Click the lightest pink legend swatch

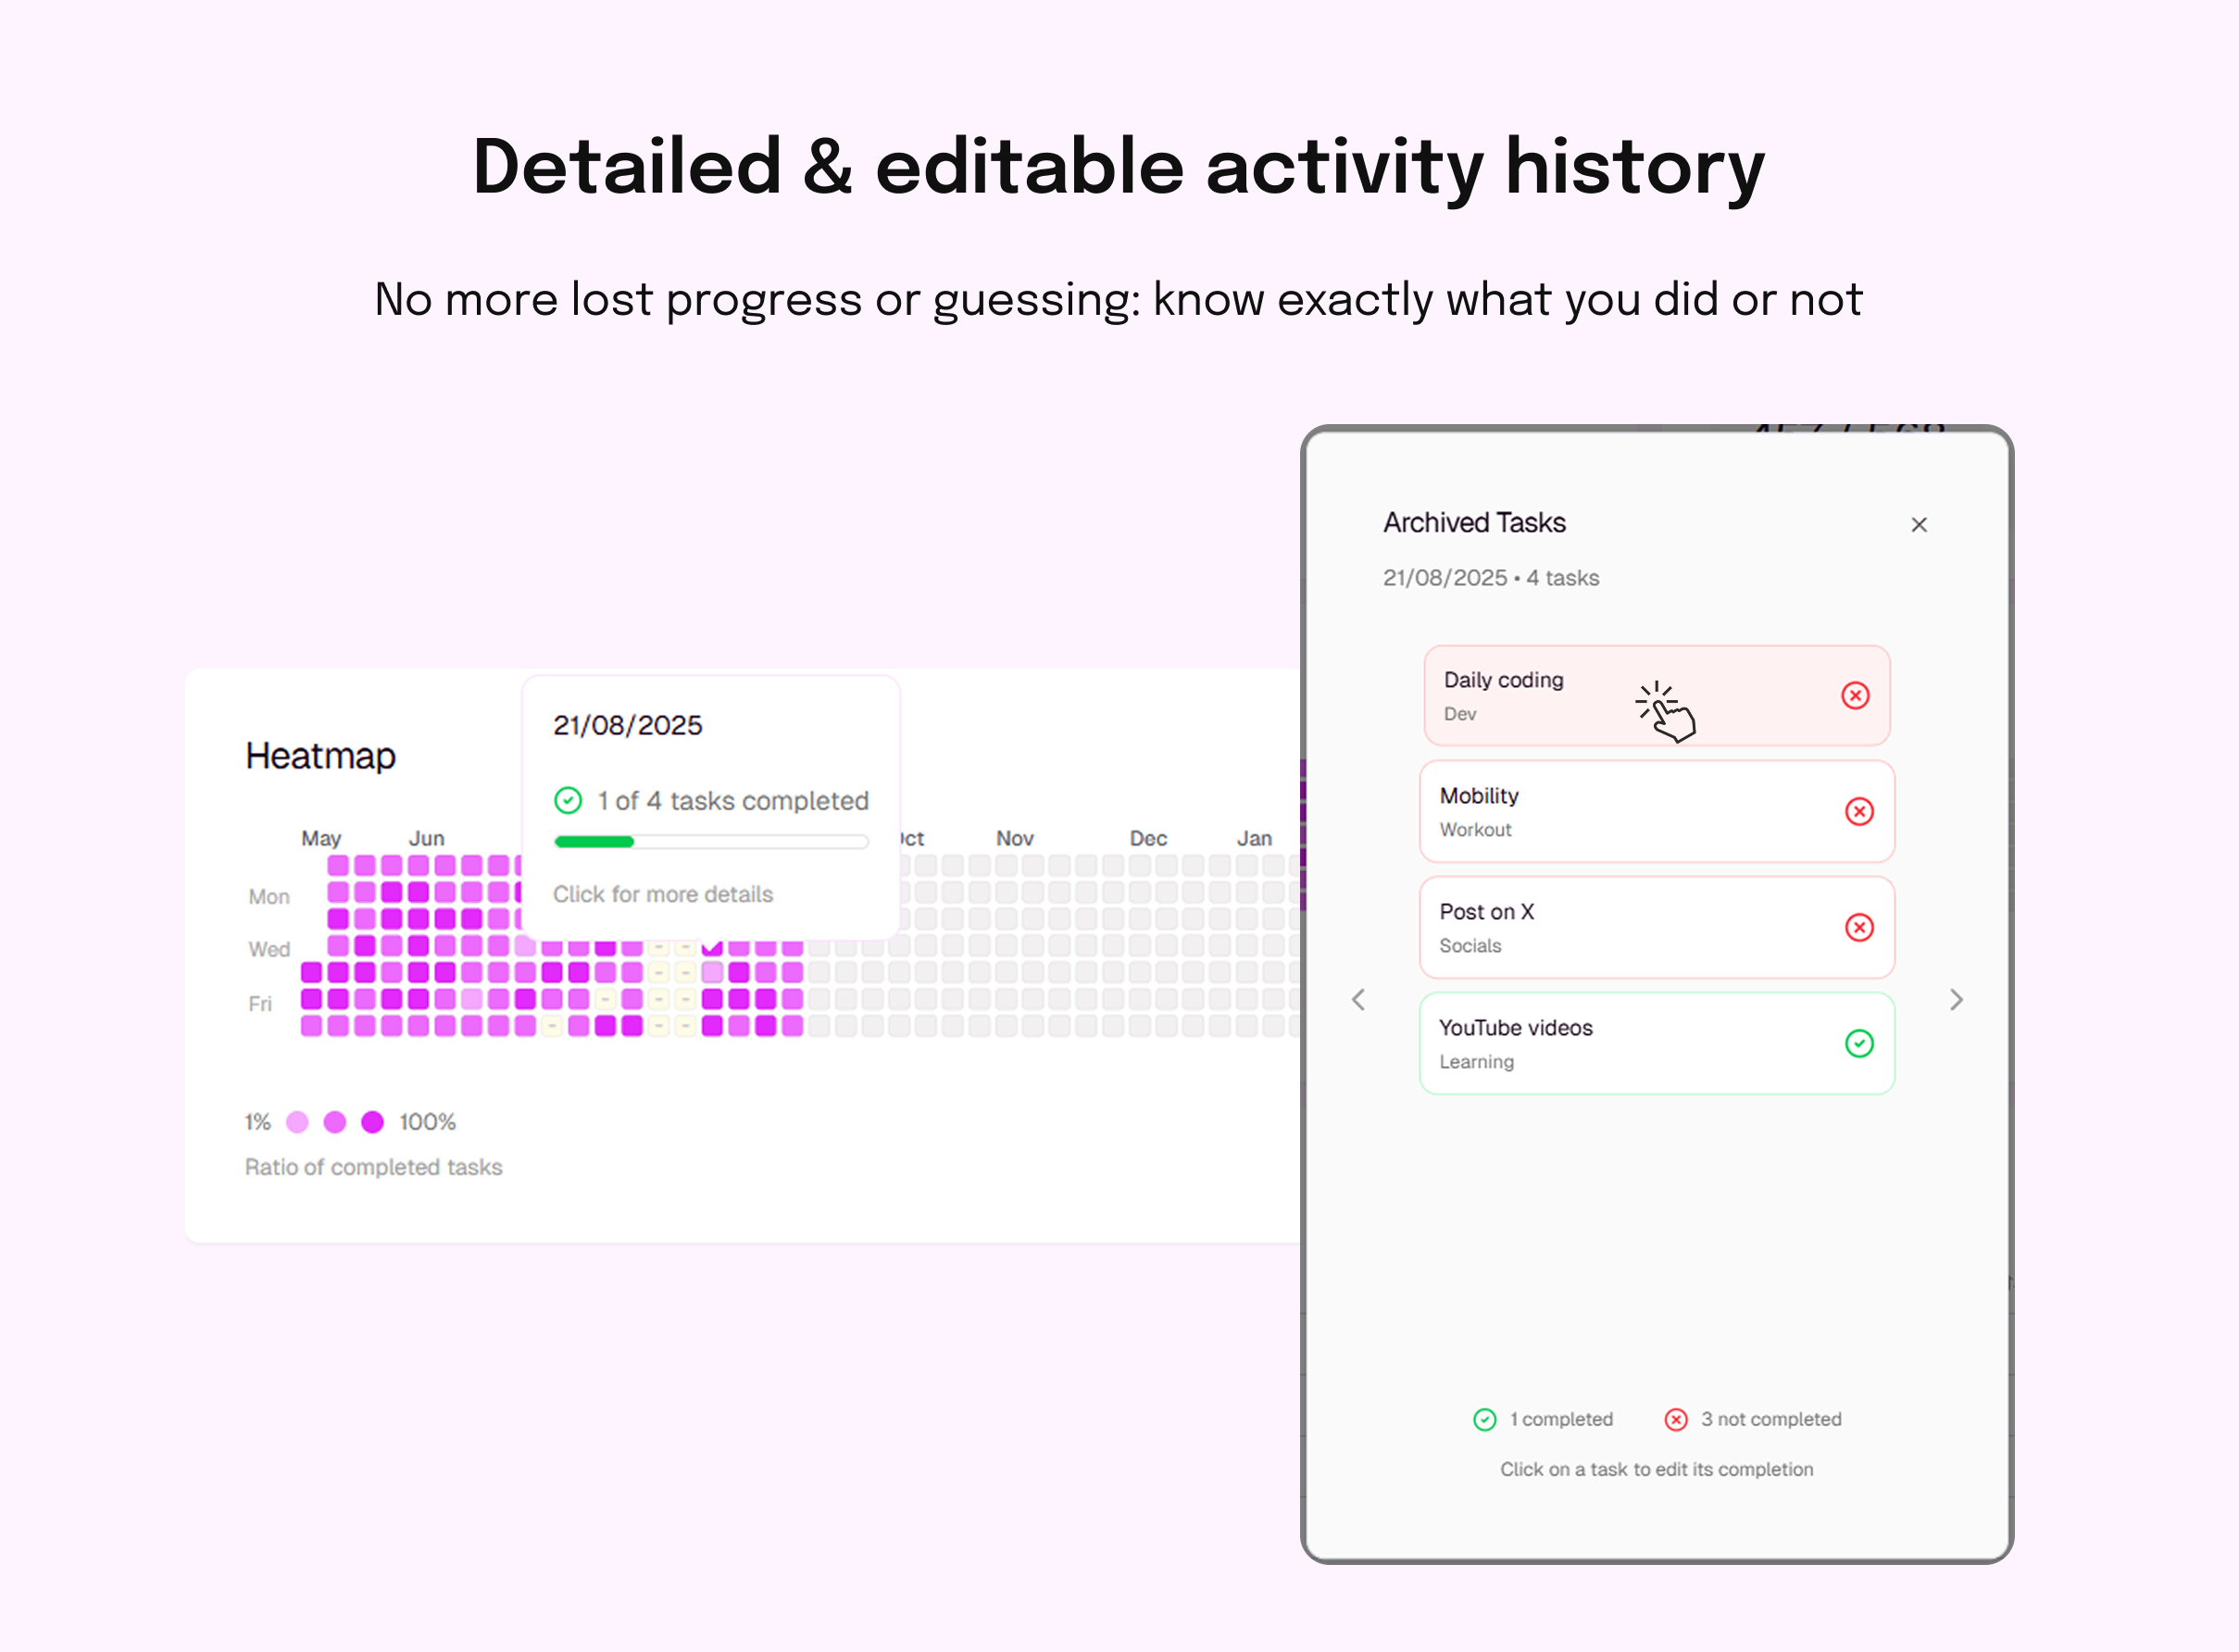297,1122
